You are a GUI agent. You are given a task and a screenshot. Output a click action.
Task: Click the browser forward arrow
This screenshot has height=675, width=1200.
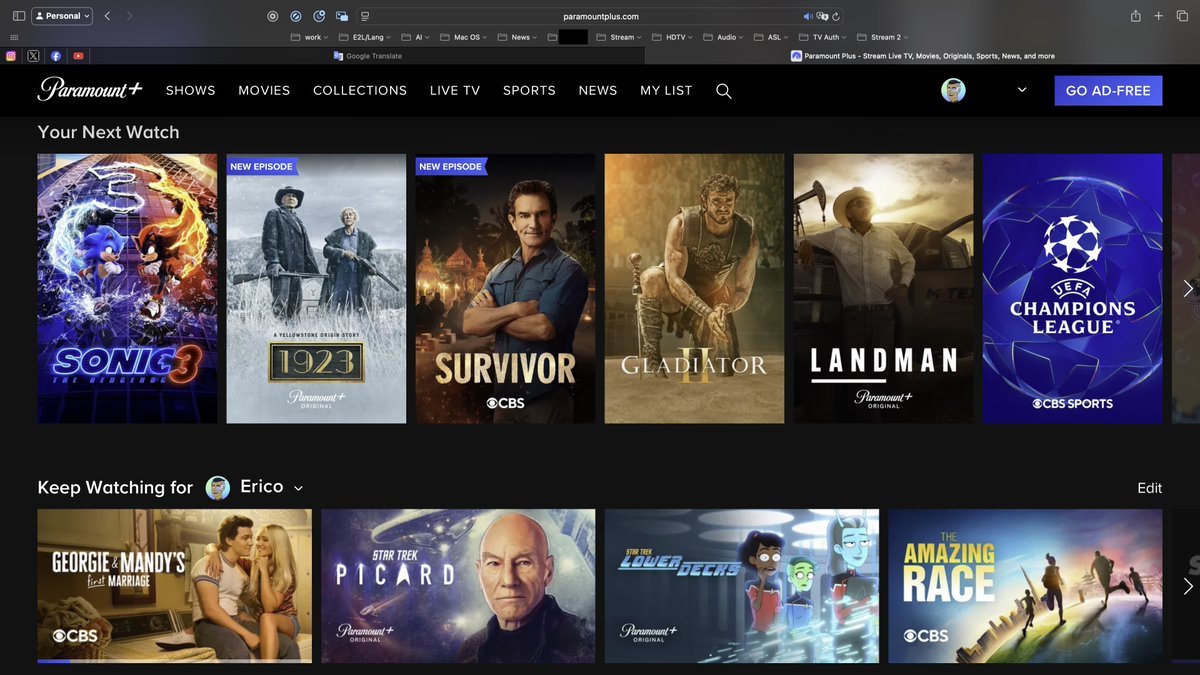(x=129, y=16)
